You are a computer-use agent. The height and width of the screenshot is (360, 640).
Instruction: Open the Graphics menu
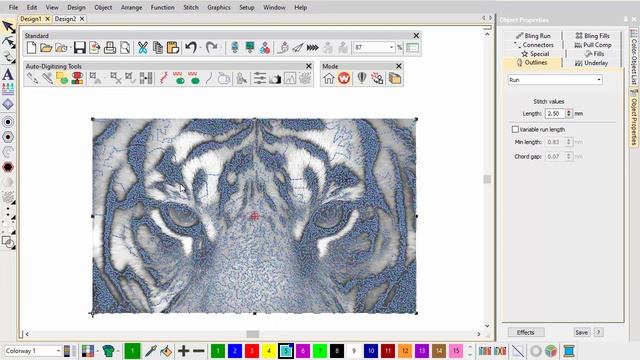click(219, 7)
